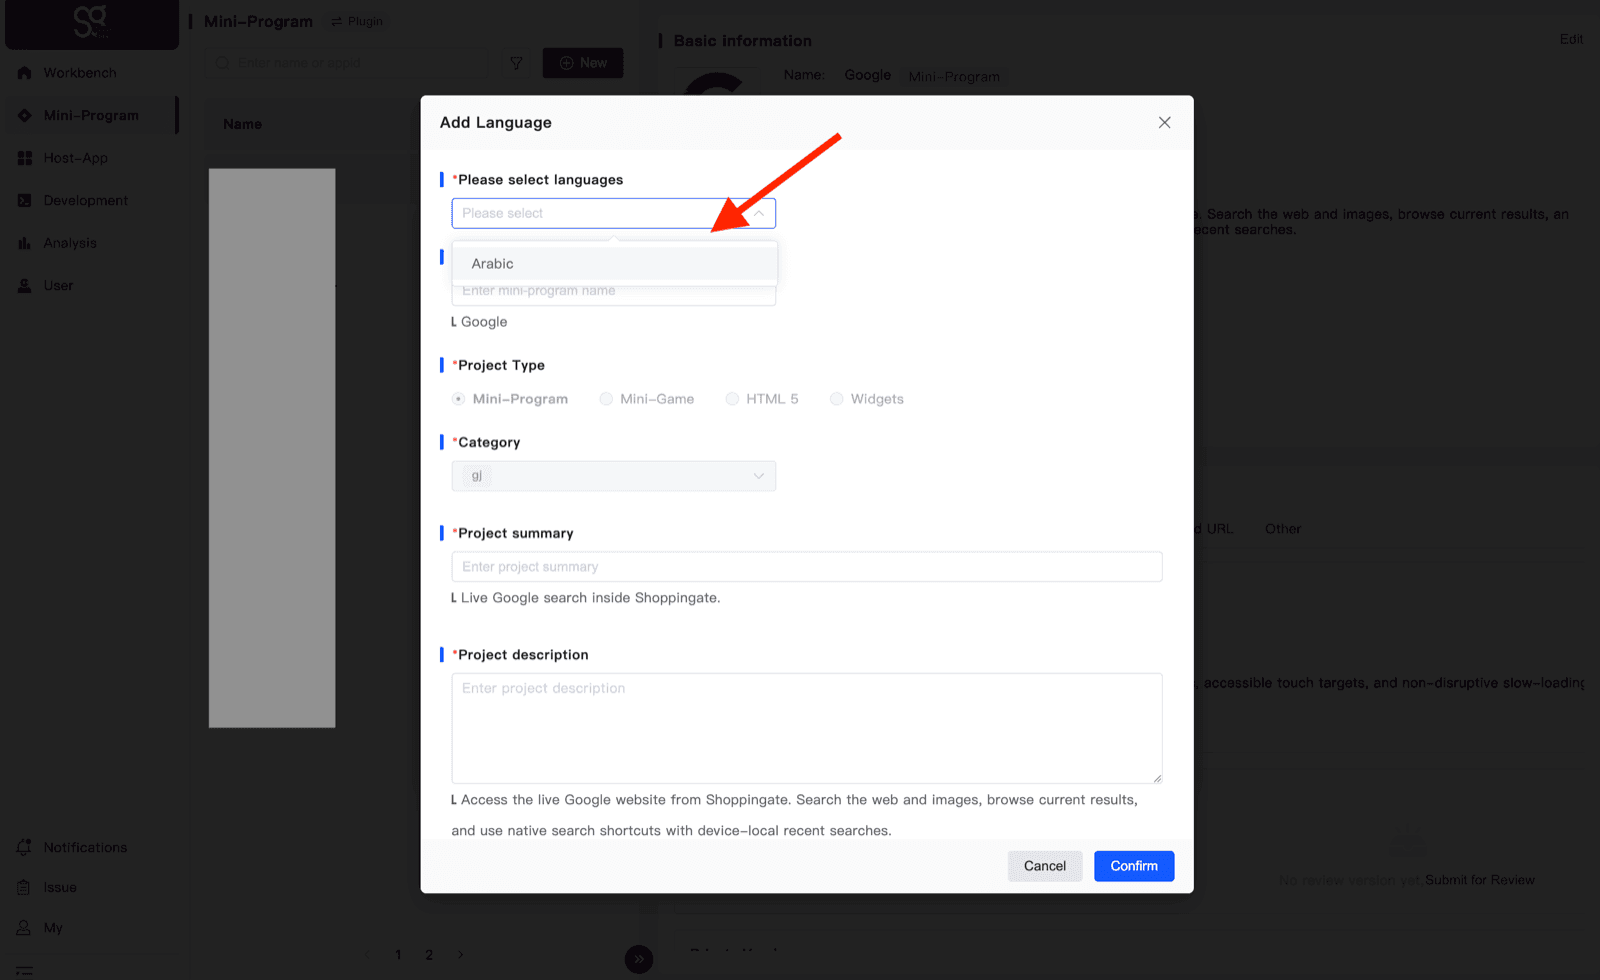The width and height of the screenshot is (1600, 980).
Task: Open the Please select languages dropdown
Action: (613, 213)
